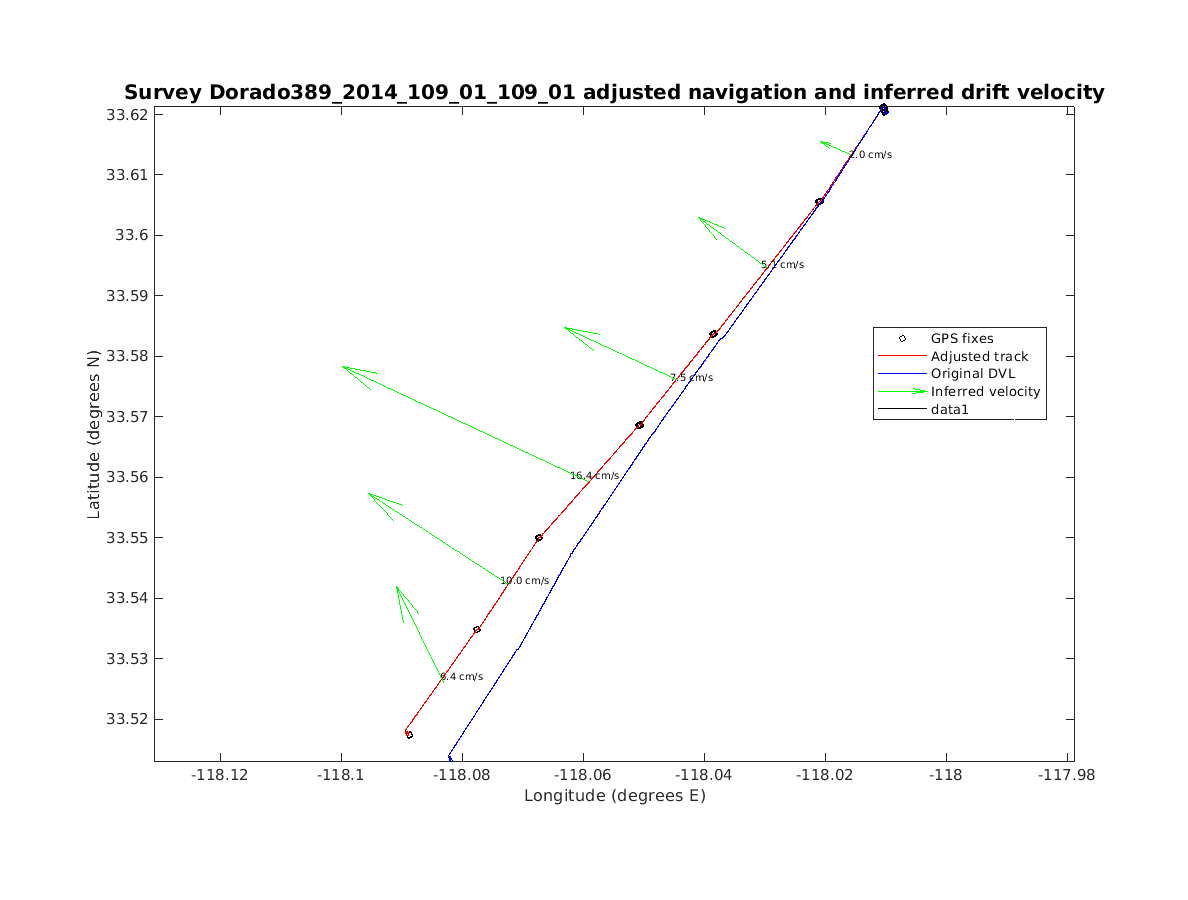Click the arrowhead of the 9.4 cm/s arrow
Image resolution: width=1188 pixels, height=900 pixels.
[x=397, y=588]
